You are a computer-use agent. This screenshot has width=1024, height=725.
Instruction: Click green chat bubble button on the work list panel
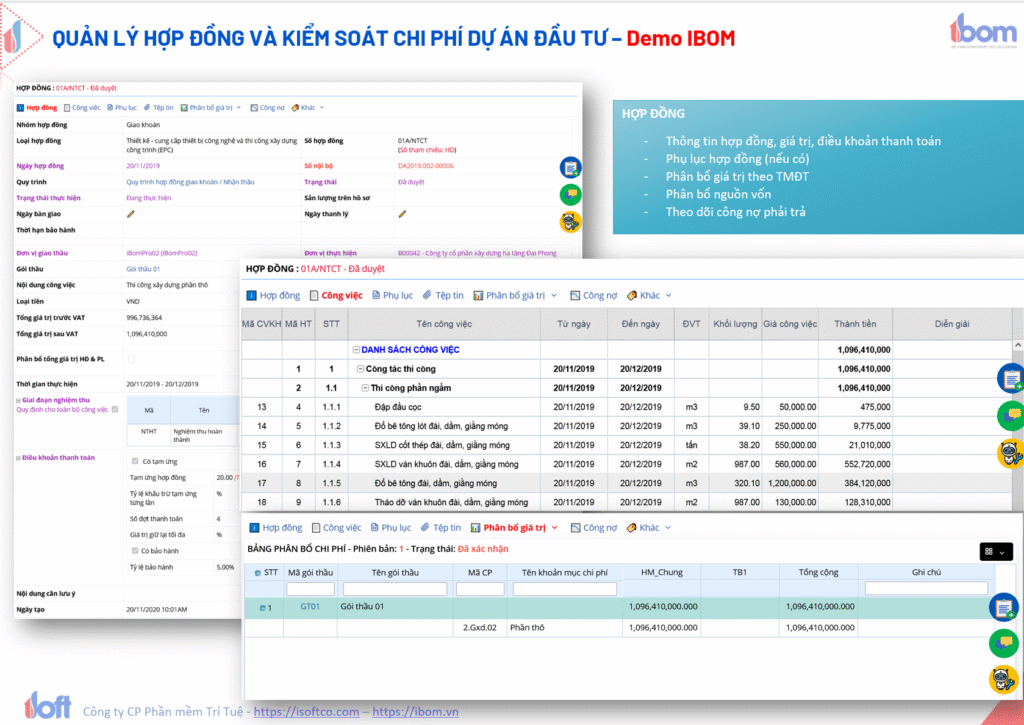pyautogui.click(x=1010, y=415)
